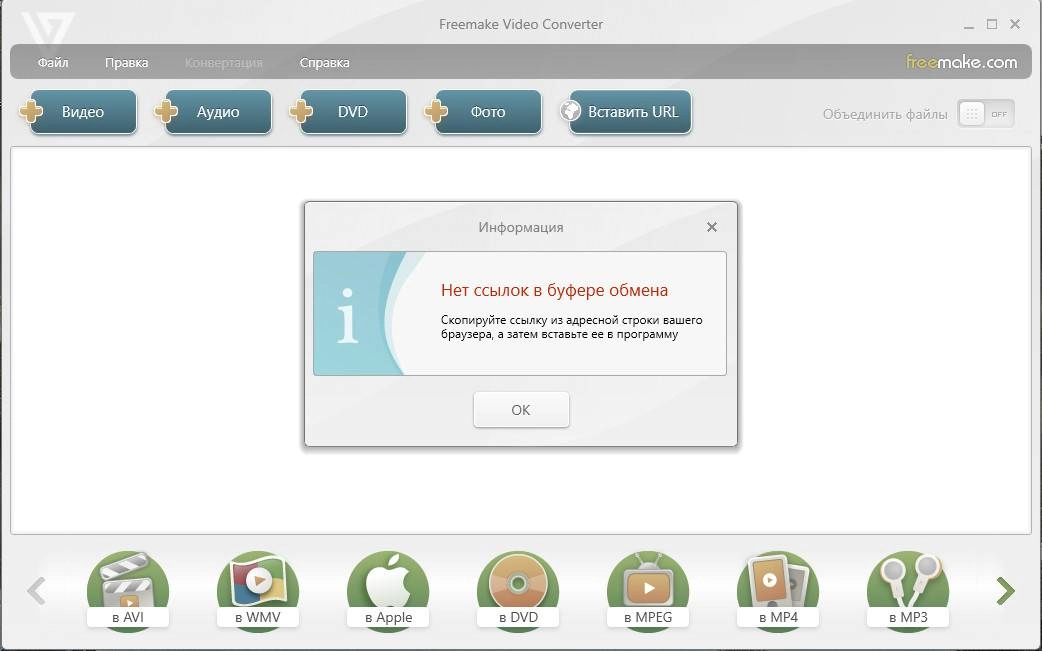Add a video file with Видео button
This screenshot has height=651, width=1042.
point(78,112)
